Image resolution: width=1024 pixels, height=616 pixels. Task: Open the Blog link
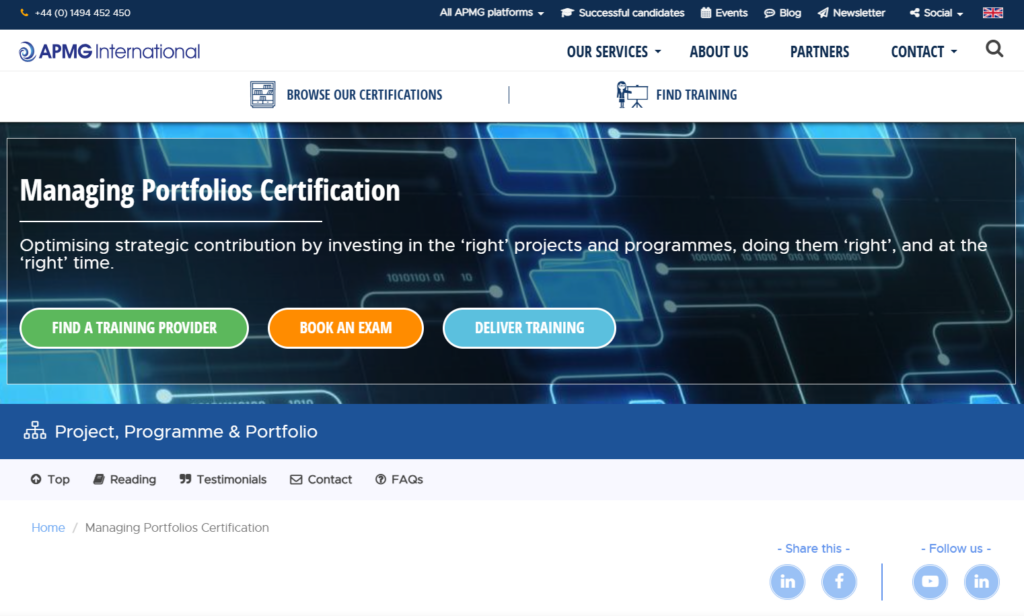(790, 13)
